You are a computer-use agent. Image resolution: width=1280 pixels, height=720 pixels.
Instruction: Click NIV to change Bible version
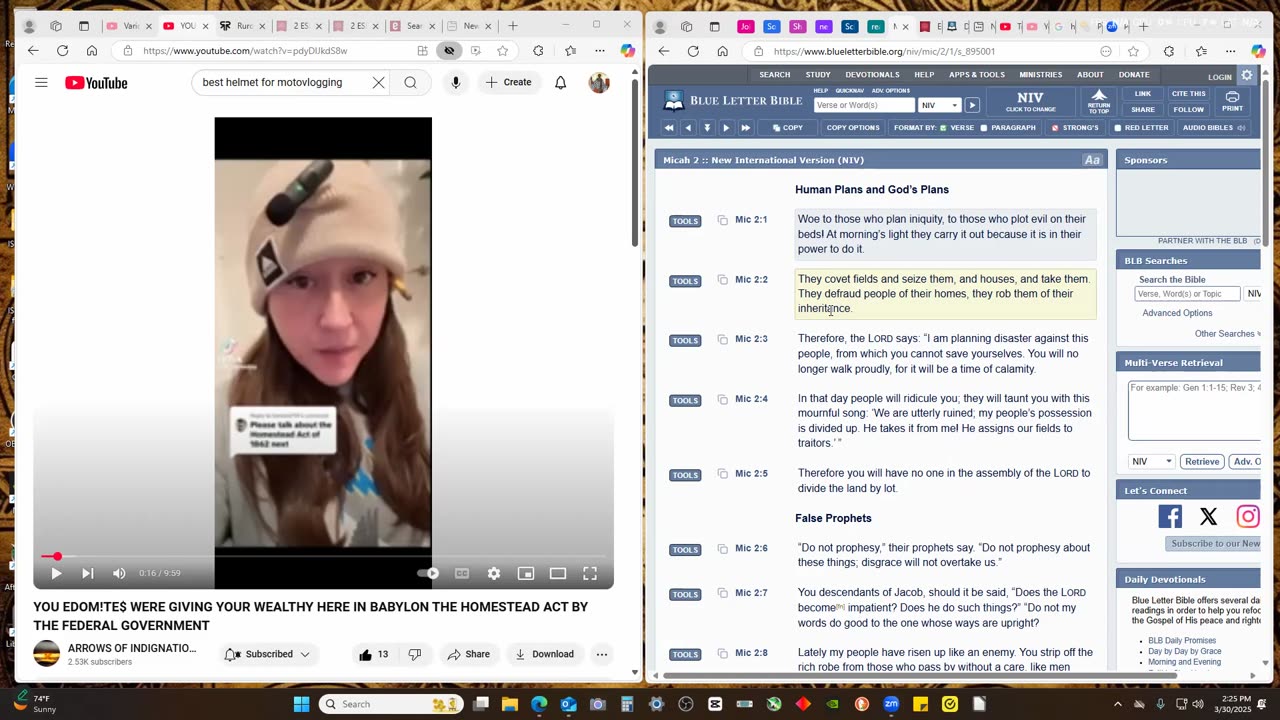coord(1030,102)
